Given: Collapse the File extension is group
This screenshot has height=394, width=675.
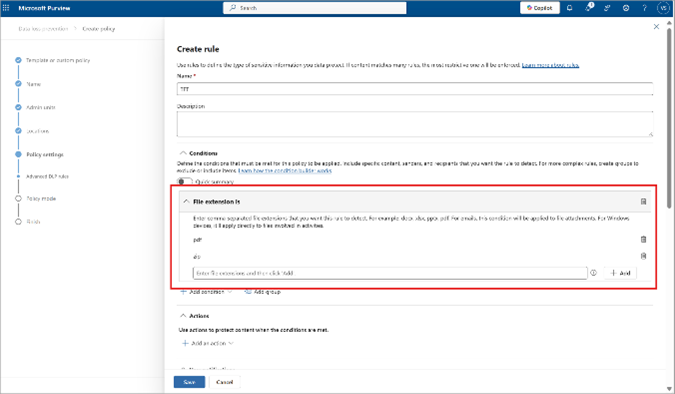Looking at the screenshot, I should coord(186,202).
